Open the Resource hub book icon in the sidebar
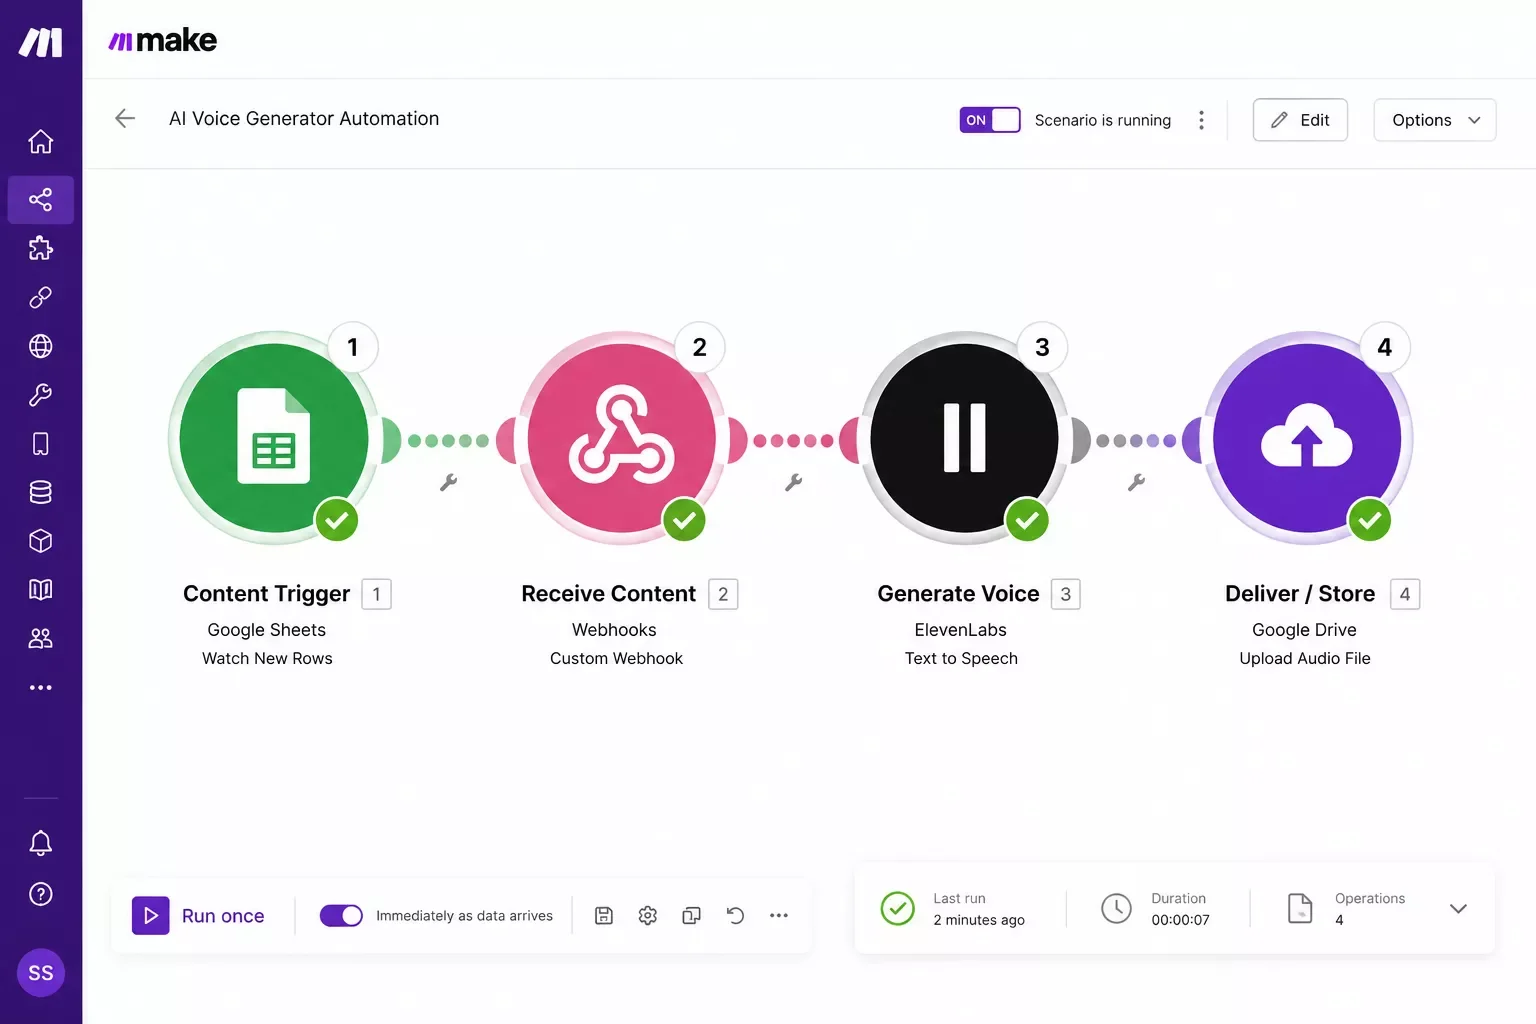This screenshot has height=1024, width=1536. tap(41, 589)
